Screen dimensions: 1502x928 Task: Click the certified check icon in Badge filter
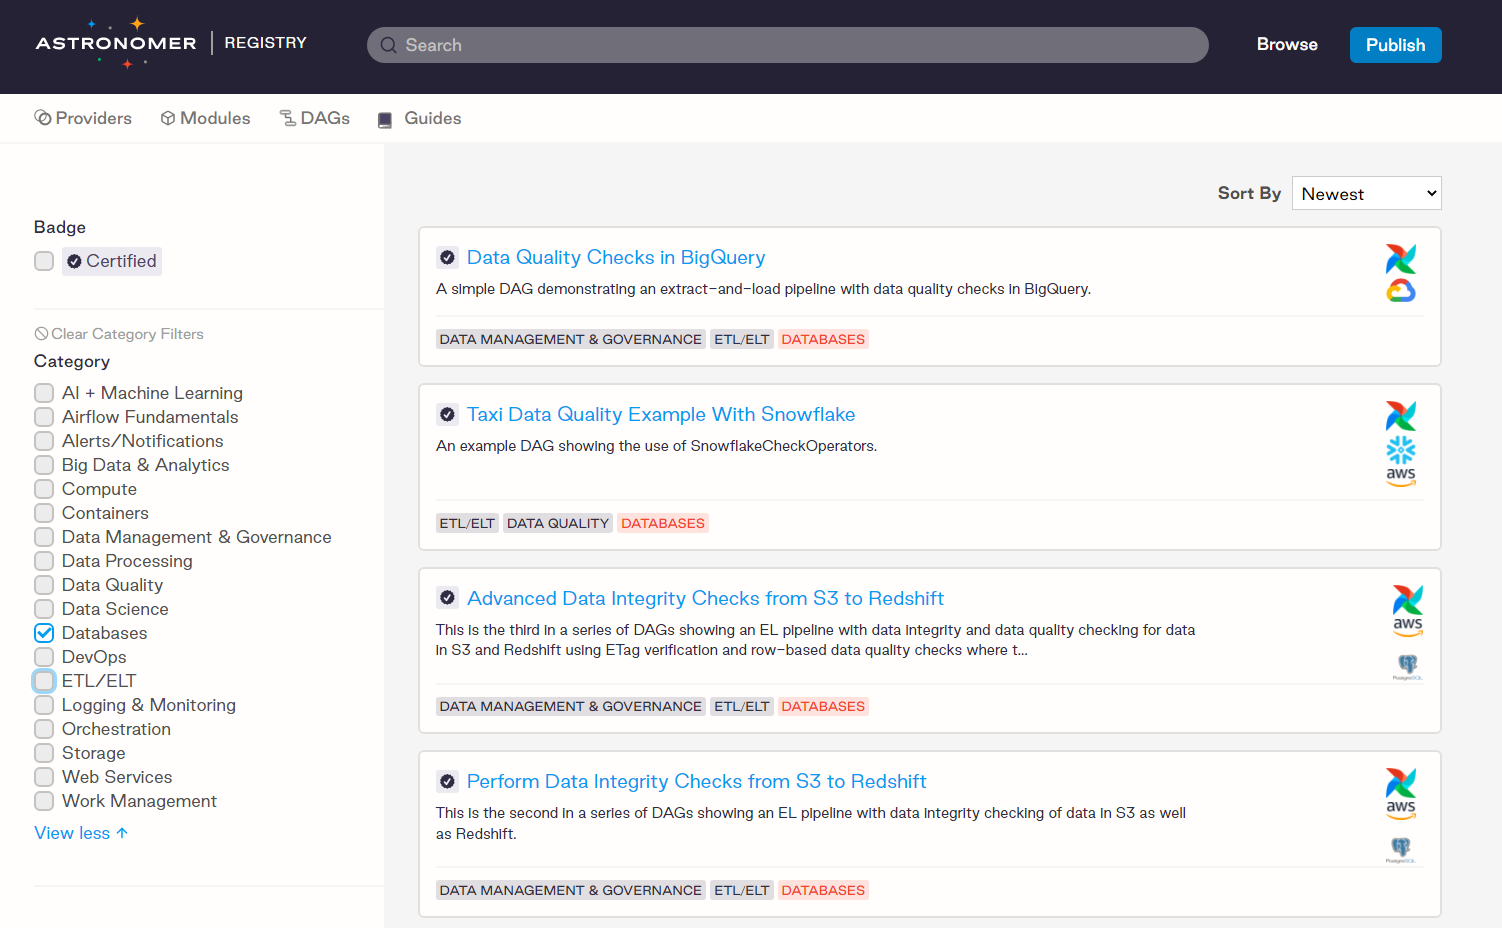pos(74,262)
